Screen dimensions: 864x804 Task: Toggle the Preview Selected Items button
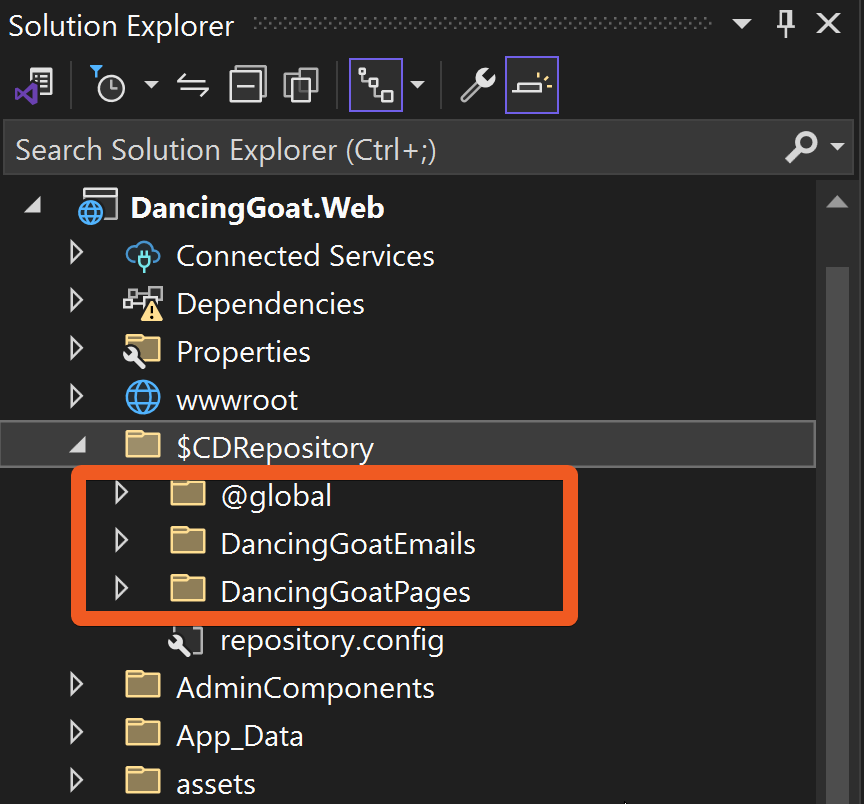(531, 86)
